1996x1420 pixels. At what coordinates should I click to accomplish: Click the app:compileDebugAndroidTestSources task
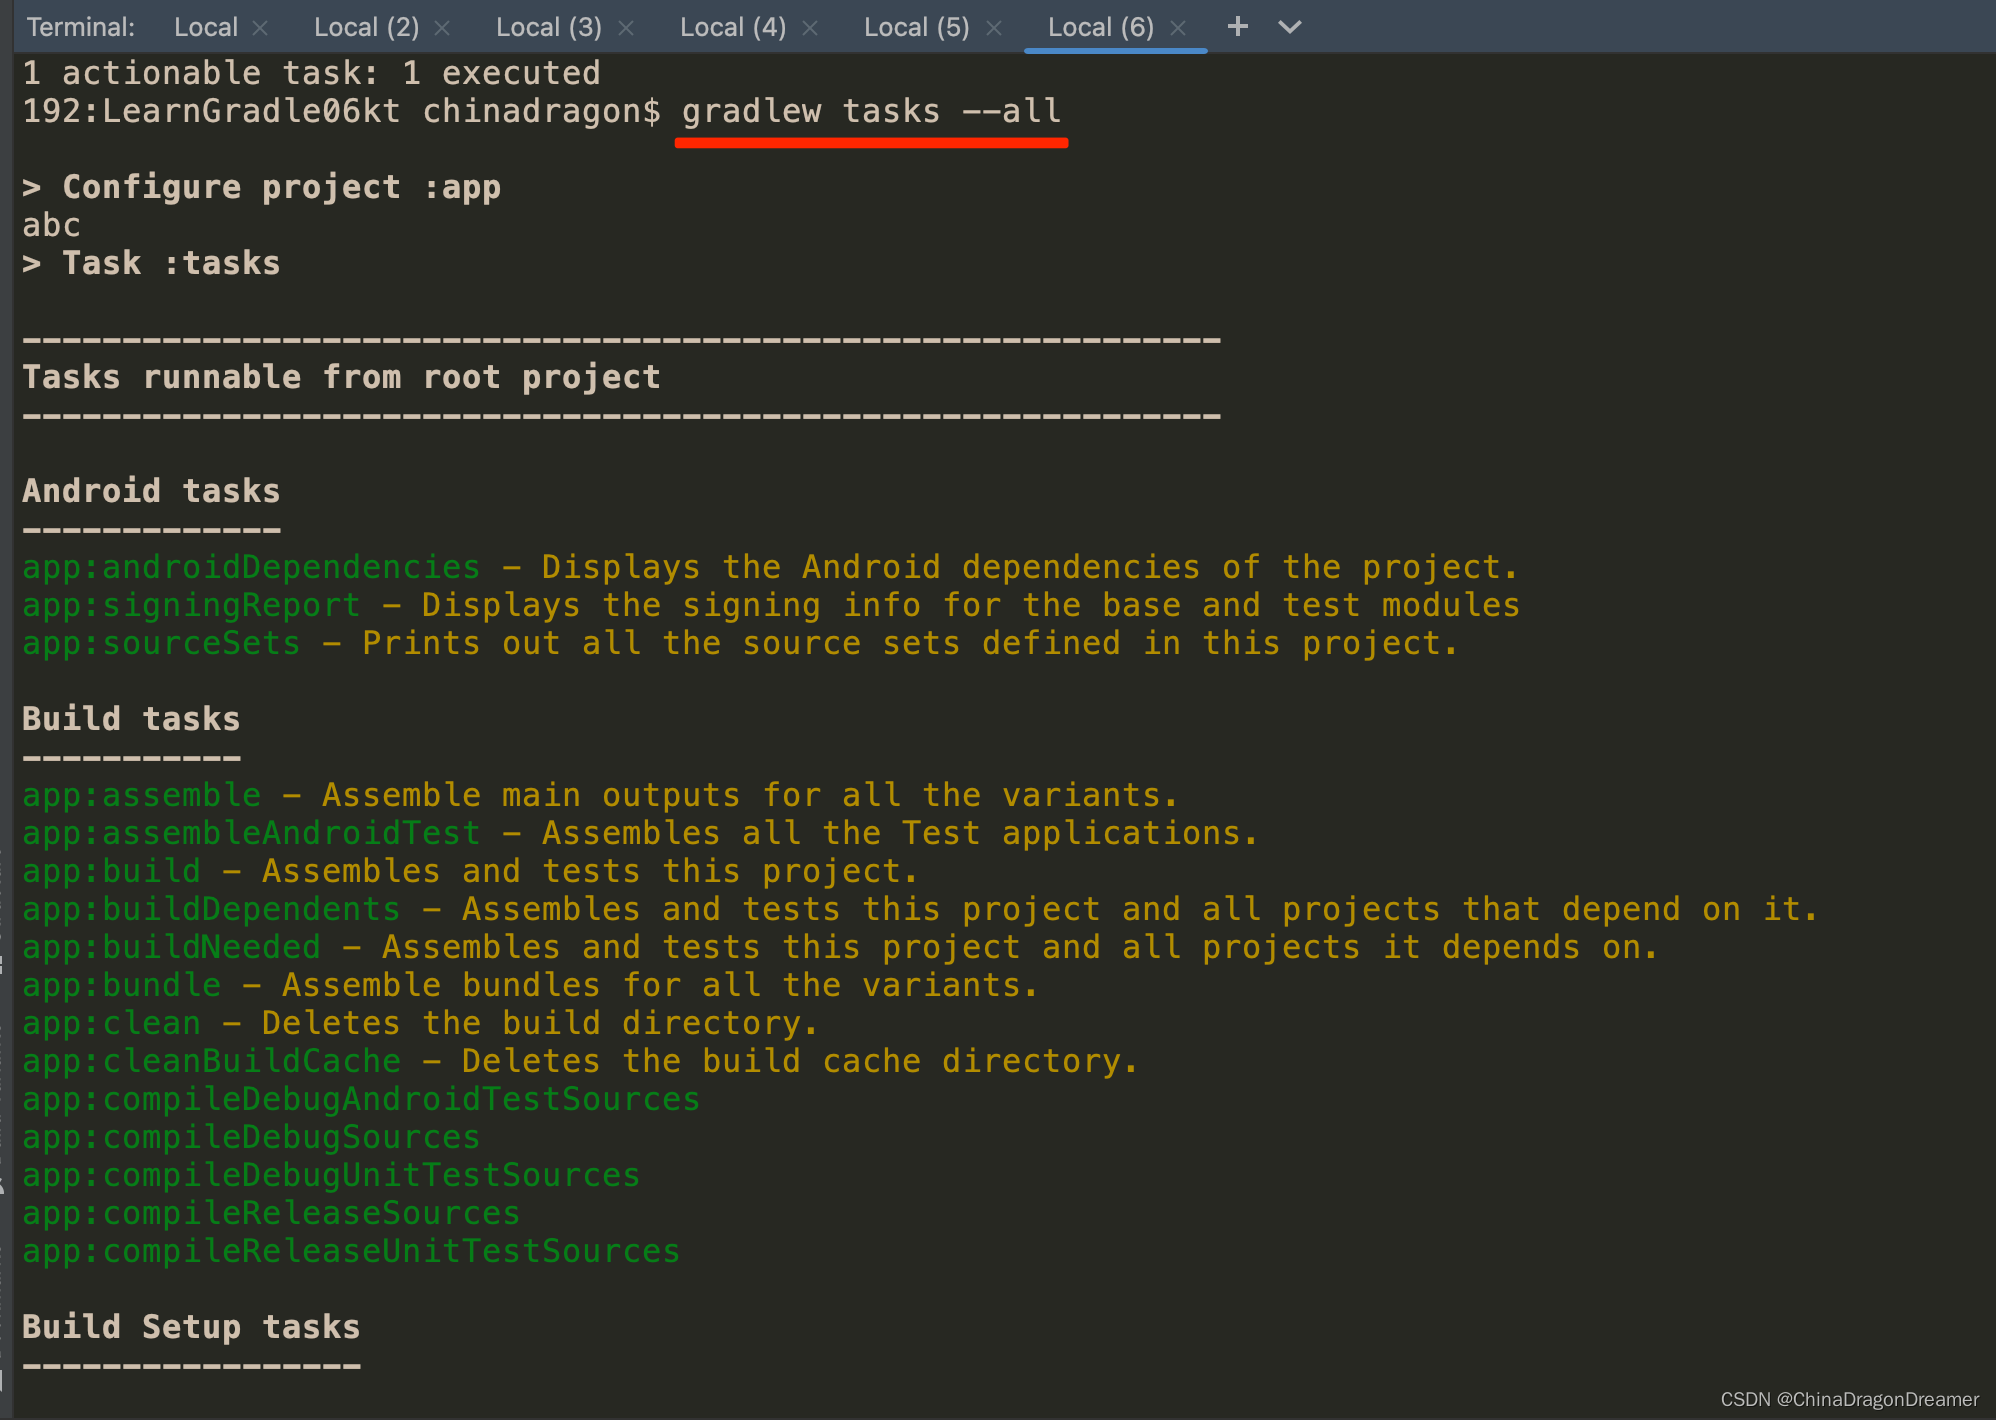[x=361, y=1099]
